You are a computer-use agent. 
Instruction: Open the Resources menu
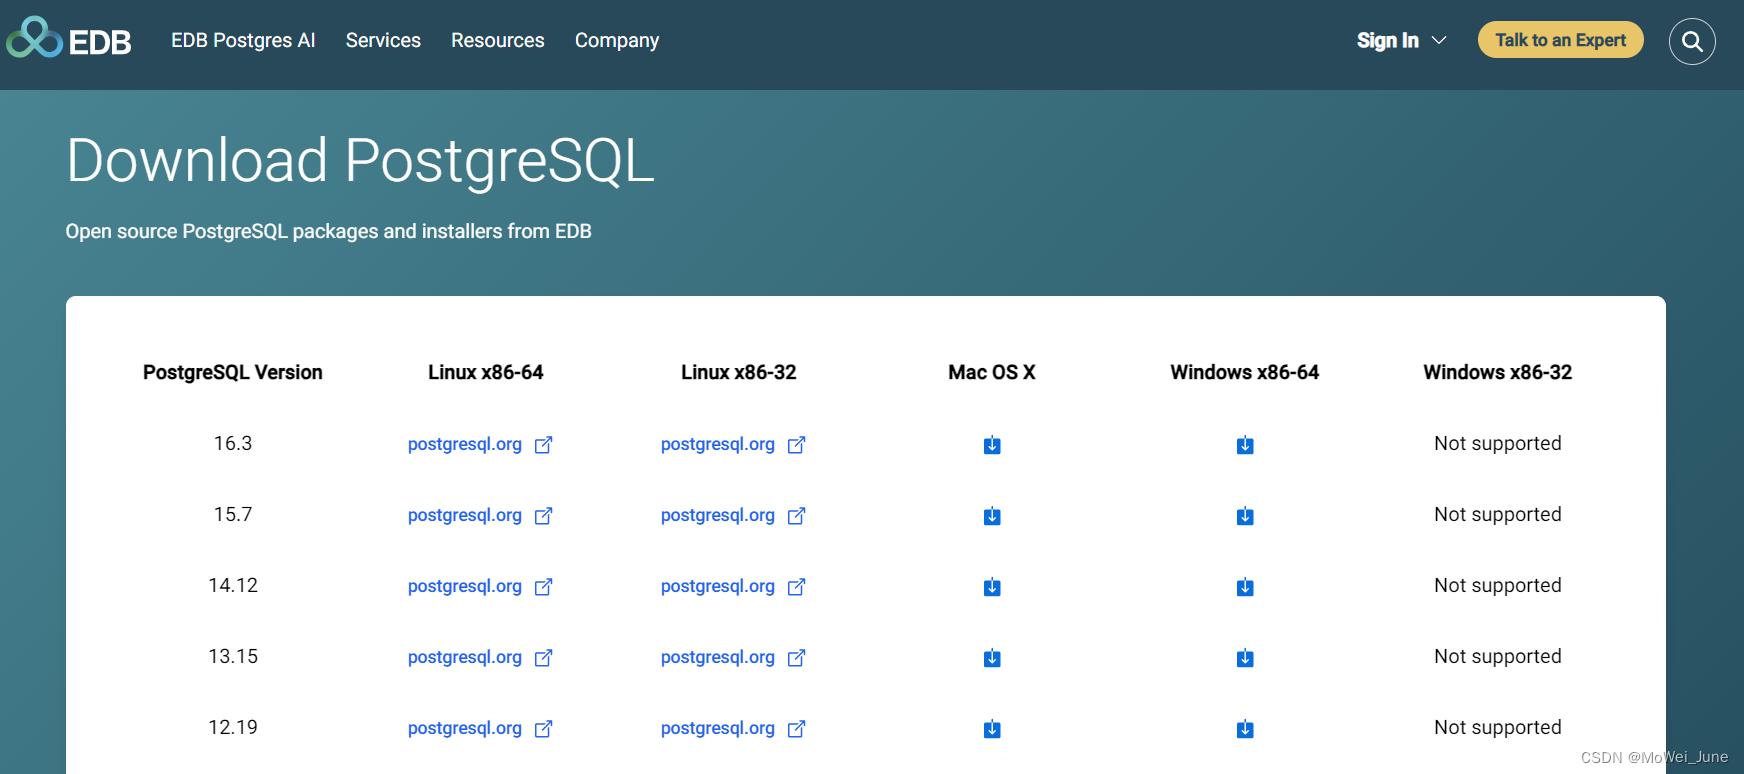tap(498, 40)
